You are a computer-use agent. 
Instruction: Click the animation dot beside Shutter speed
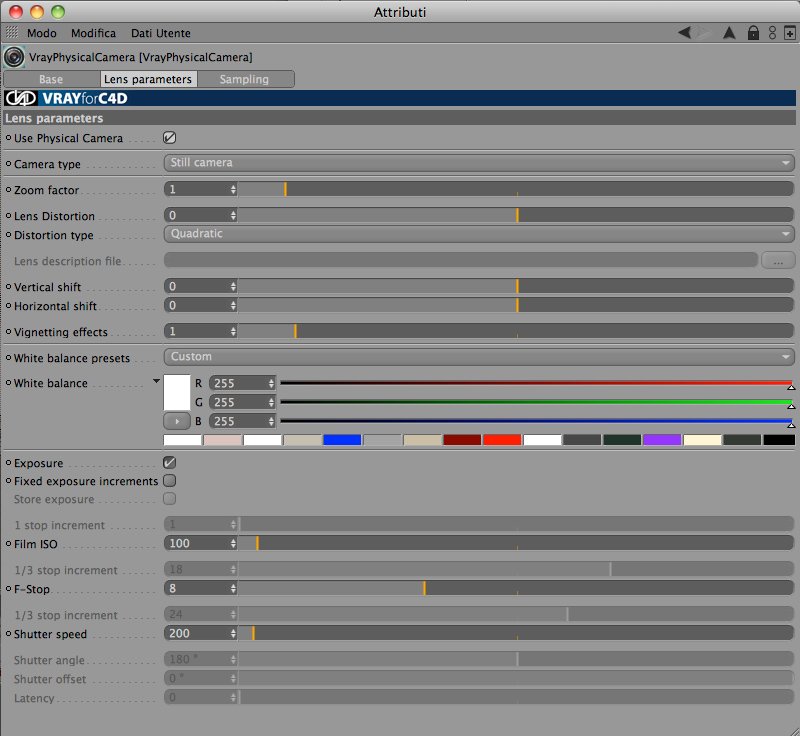[8, 633]
